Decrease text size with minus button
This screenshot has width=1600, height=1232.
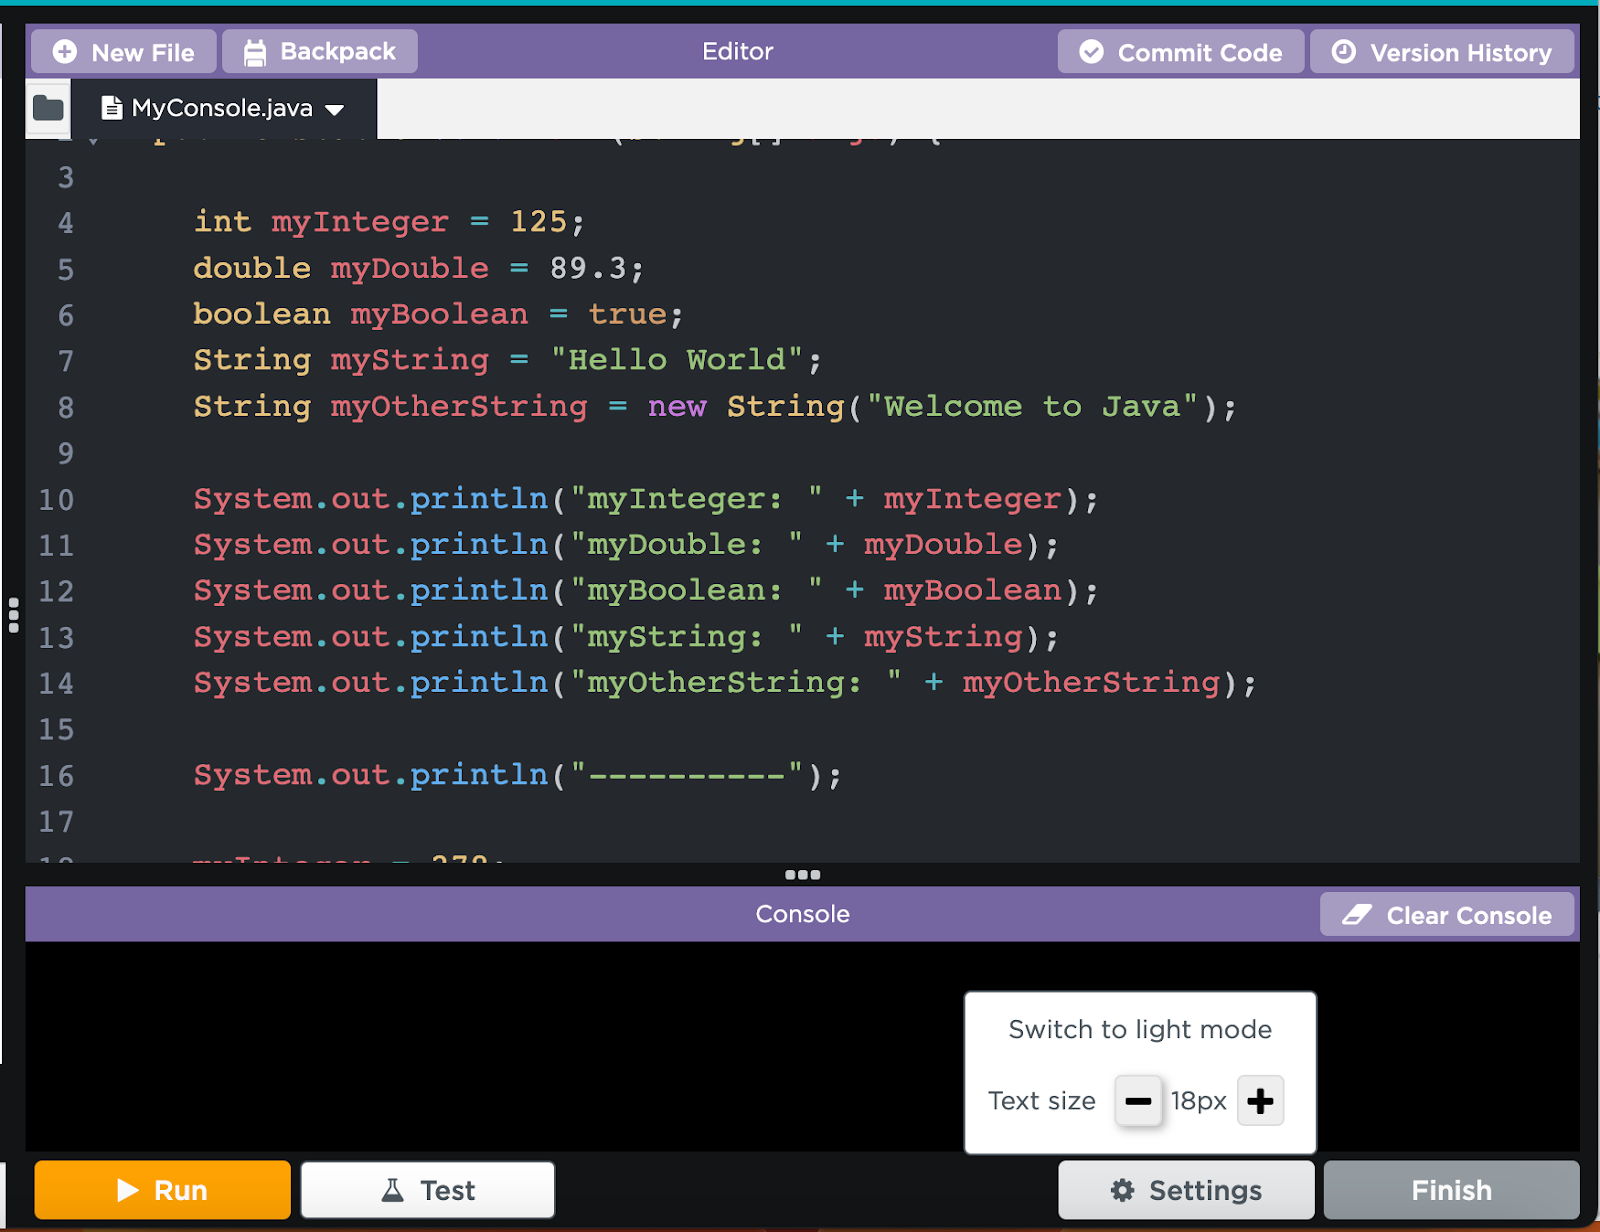click(1138, 1101)
